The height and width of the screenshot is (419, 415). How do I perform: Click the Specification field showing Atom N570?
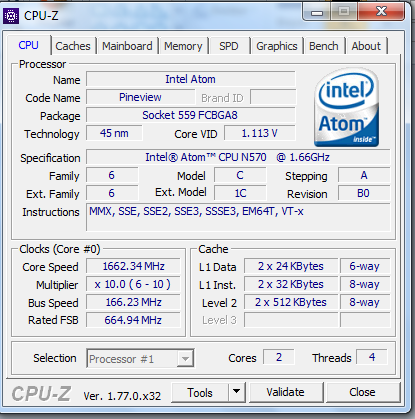[238, 157]
